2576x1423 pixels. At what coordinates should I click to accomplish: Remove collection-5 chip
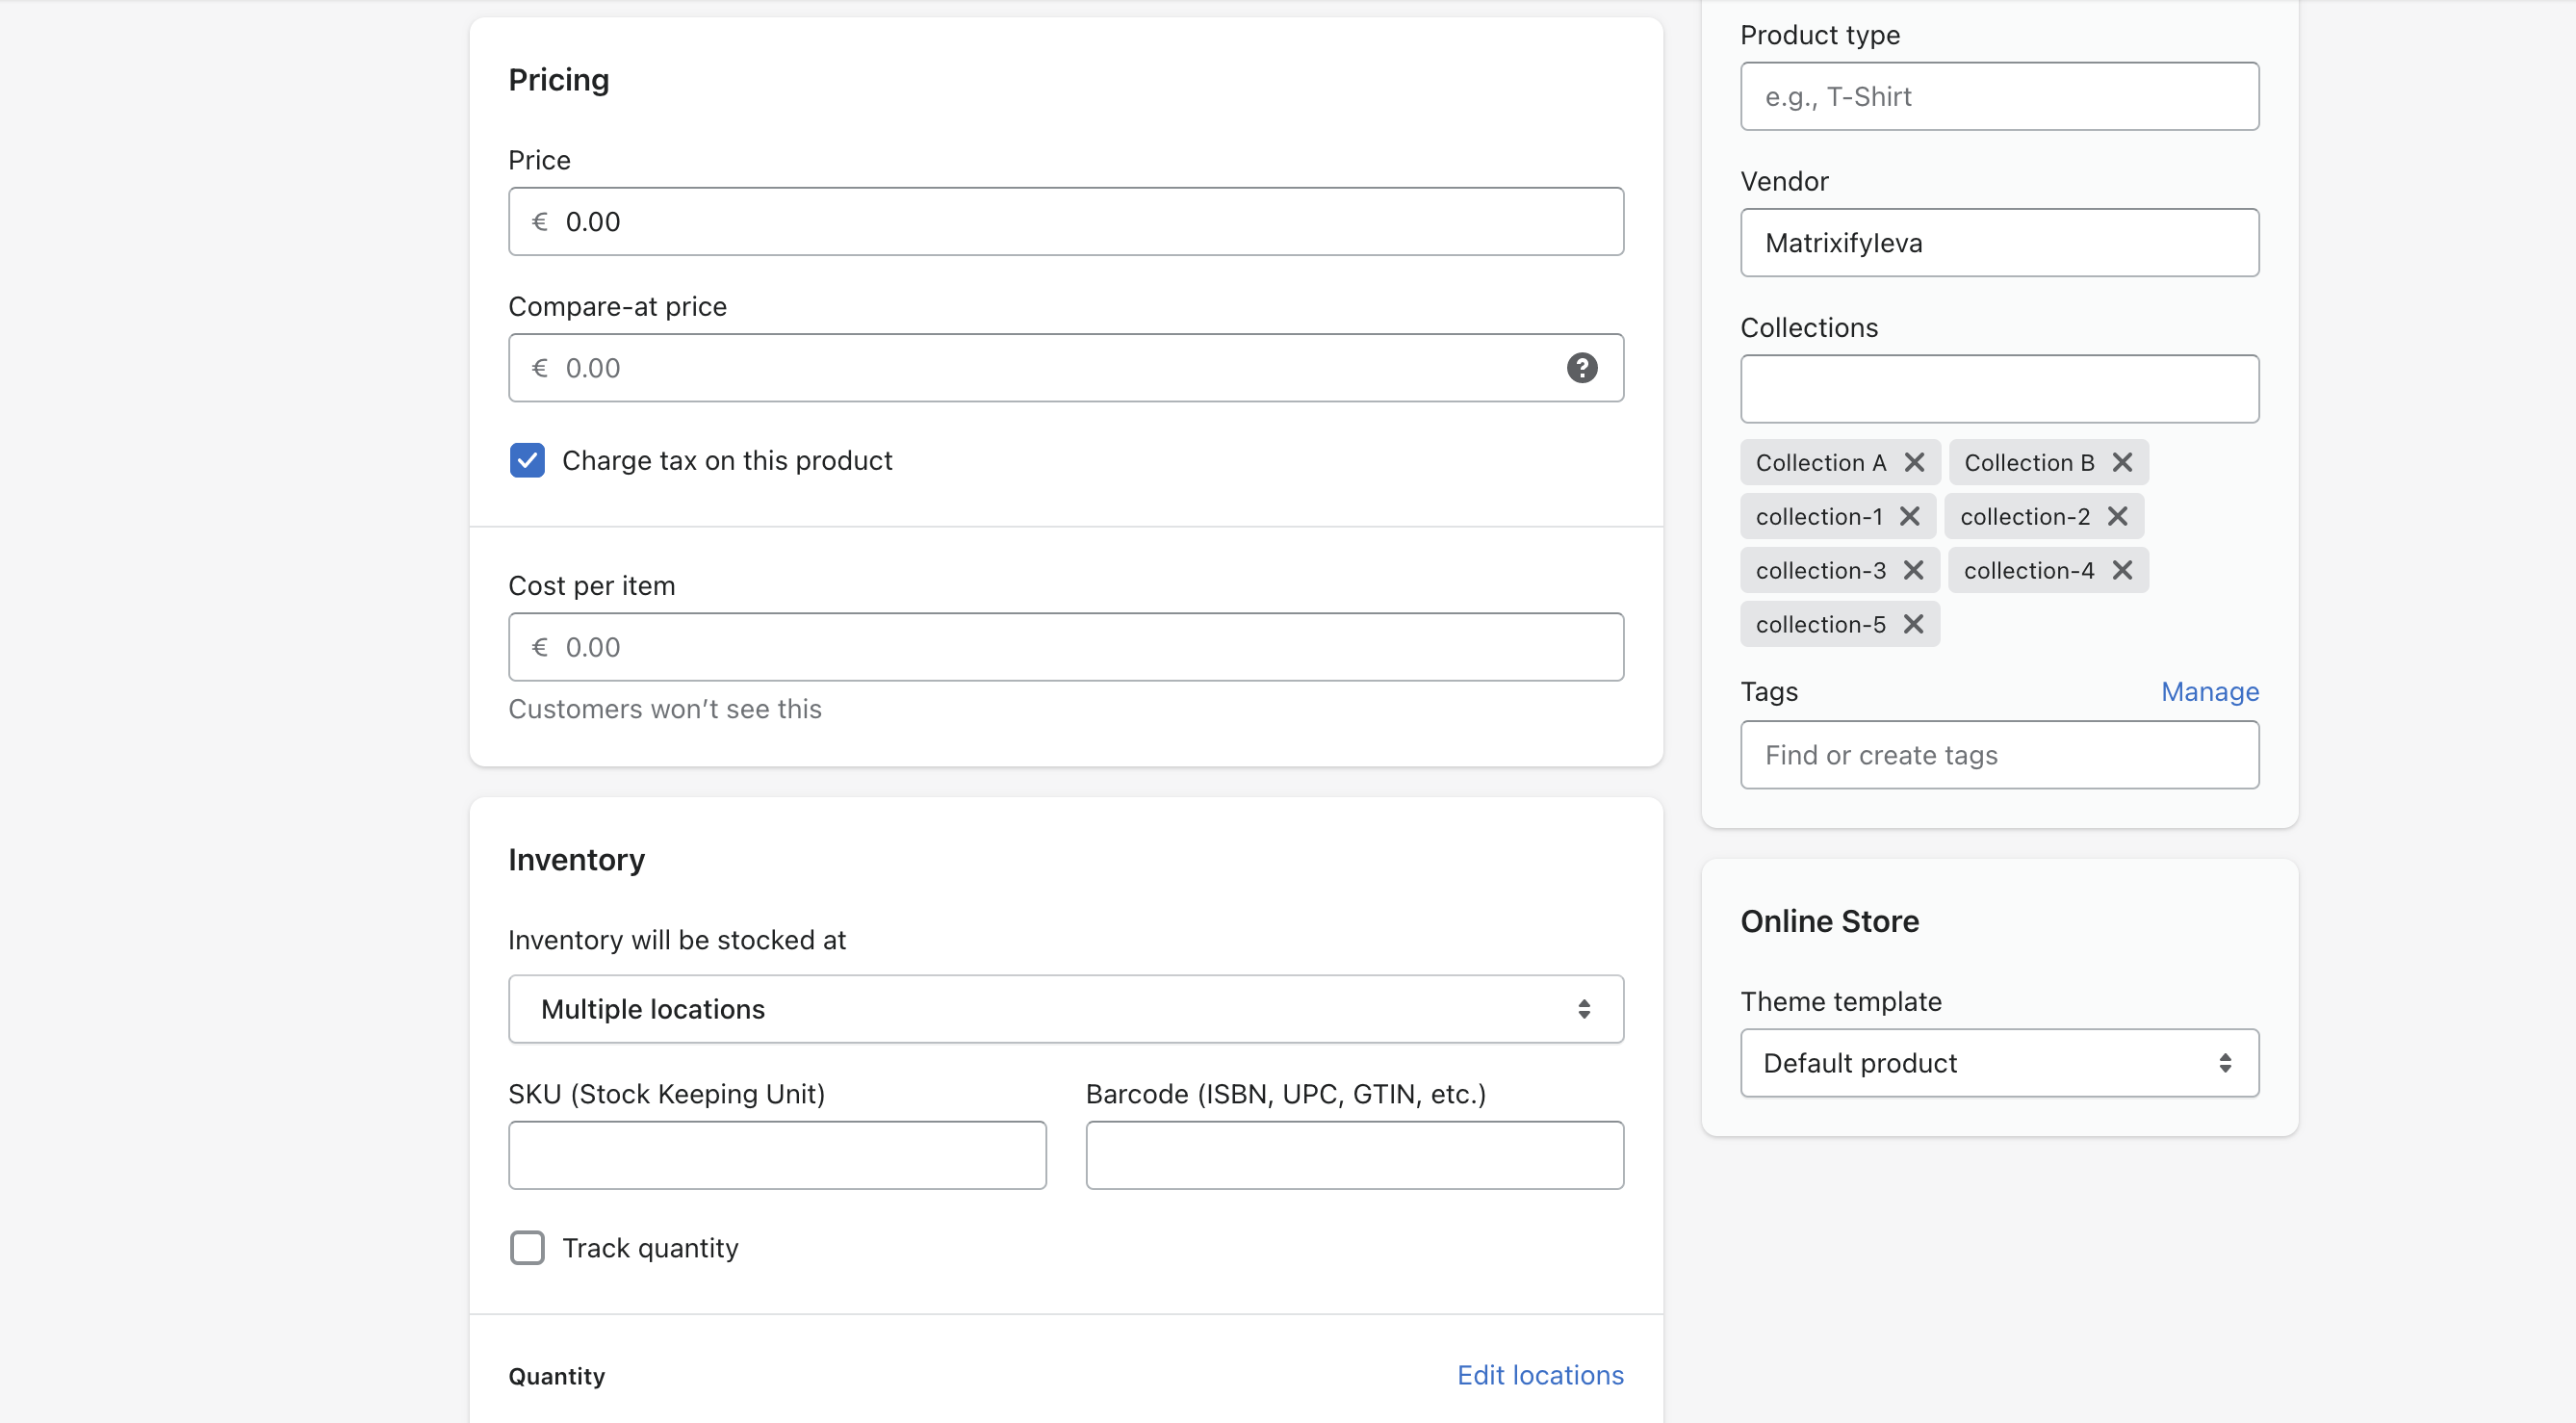[x=1913, y=624]
